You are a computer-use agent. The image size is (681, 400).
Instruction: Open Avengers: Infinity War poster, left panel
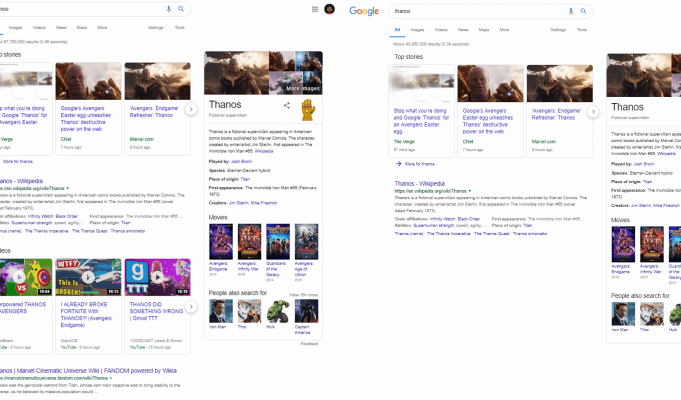pos(249,242)
